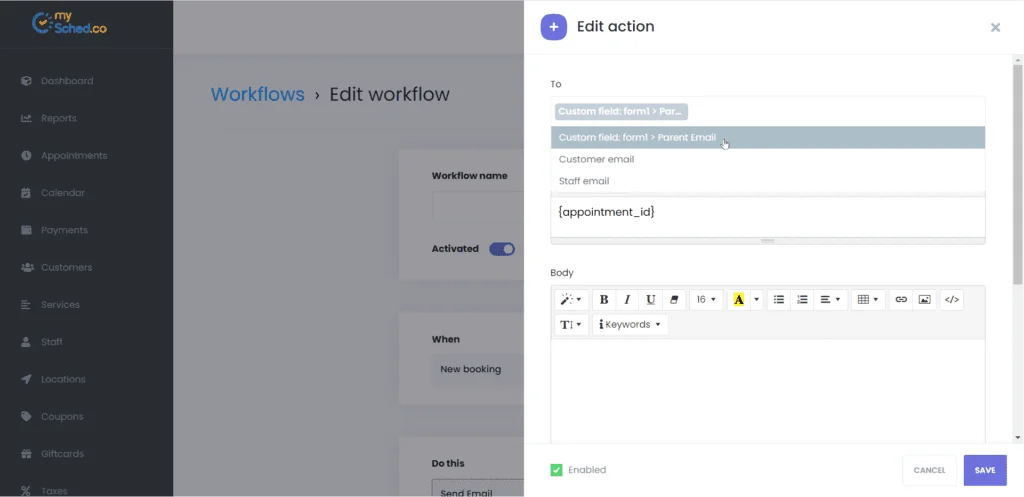
Task: Click the eraser remove-formatting icon
Action: [674, 300]
